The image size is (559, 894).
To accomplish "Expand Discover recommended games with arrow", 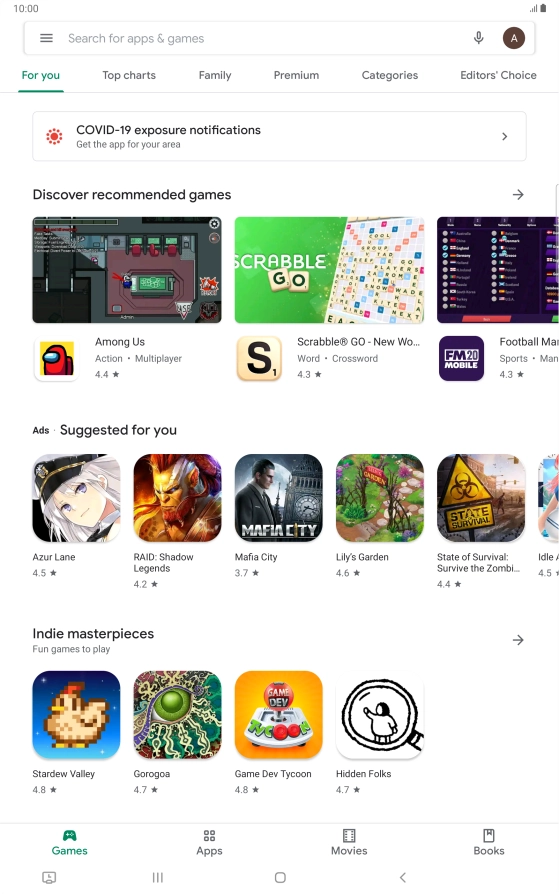I will pos(518,194).
